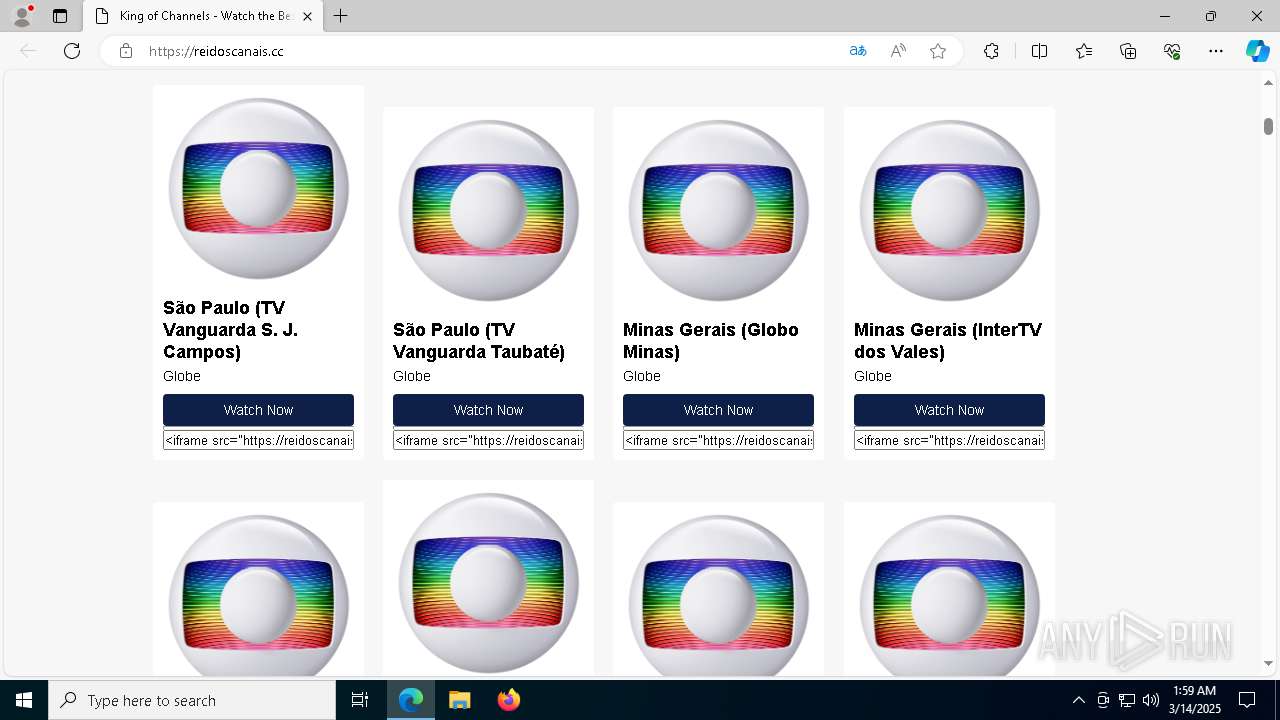Click Watch Now for Globo Minas
The width and height of the screenshot is (1280, 720).
click(x=718, y=410)
